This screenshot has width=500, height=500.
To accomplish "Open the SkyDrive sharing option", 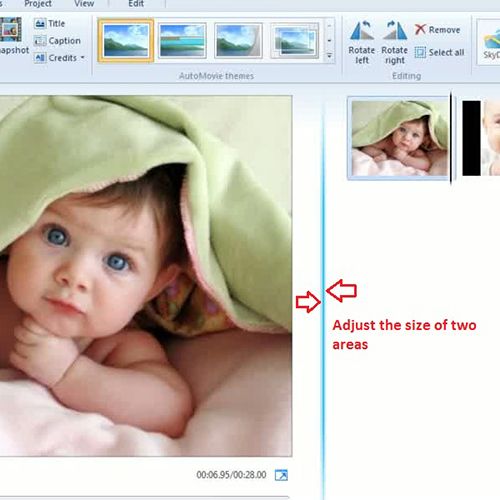I will [490, 43].
